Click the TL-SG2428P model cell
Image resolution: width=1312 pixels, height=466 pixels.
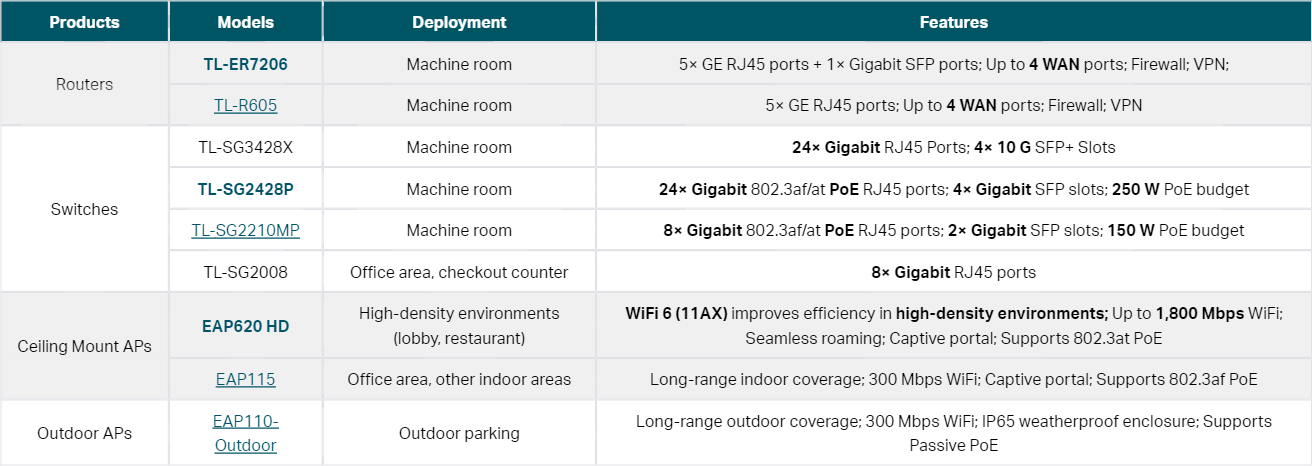click(x=245, y=189)
